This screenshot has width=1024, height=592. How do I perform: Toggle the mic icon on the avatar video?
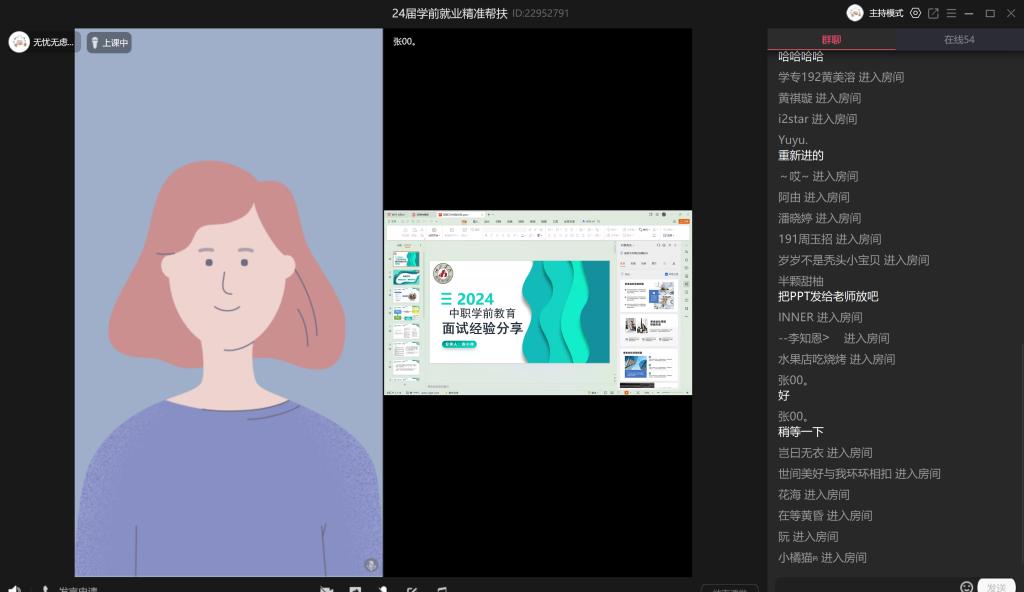click(371, 565)
